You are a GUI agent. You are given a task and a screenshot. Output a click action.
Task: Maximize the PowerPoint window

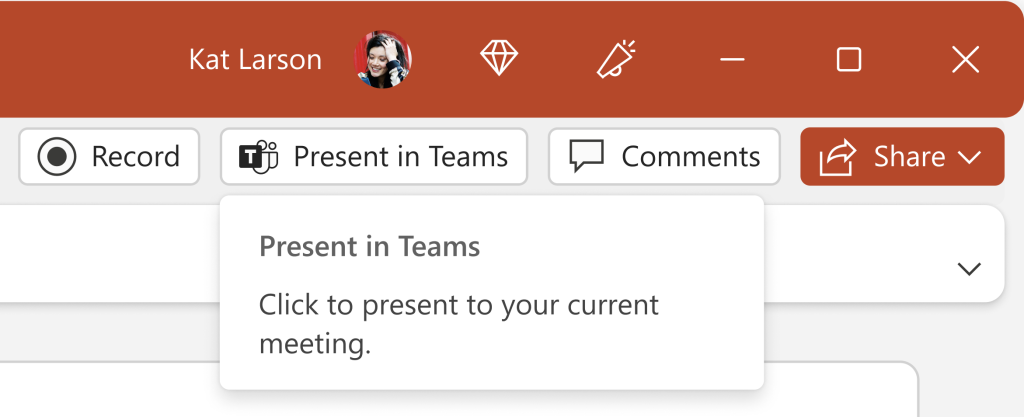pyautogui.click(x=848, y=60)
